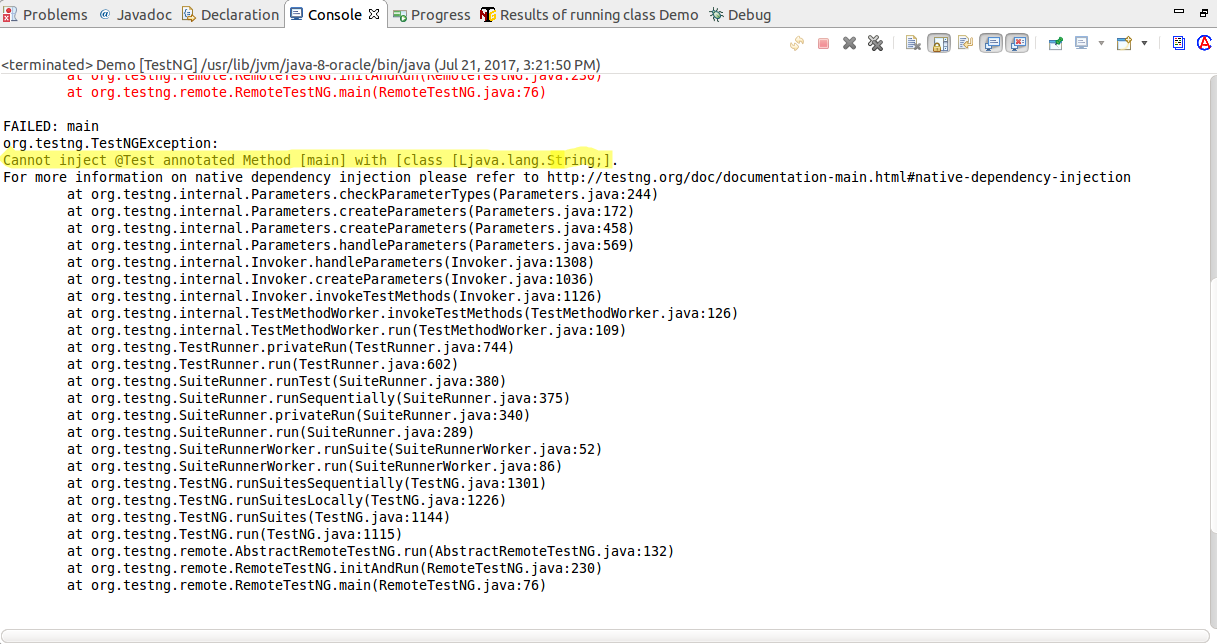
Task: Maximize the console view panel
Action: (1203, 11)
